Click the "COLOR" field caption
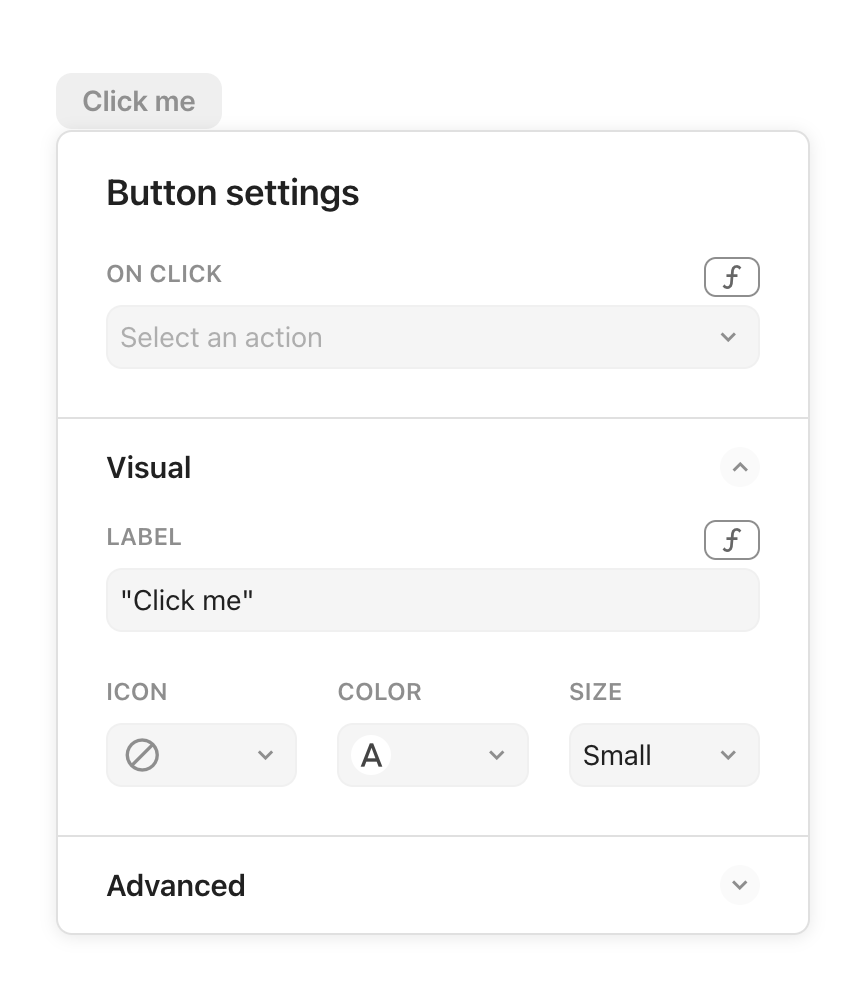The height and width of the screenshot is (988, 854). coord(380,692)
